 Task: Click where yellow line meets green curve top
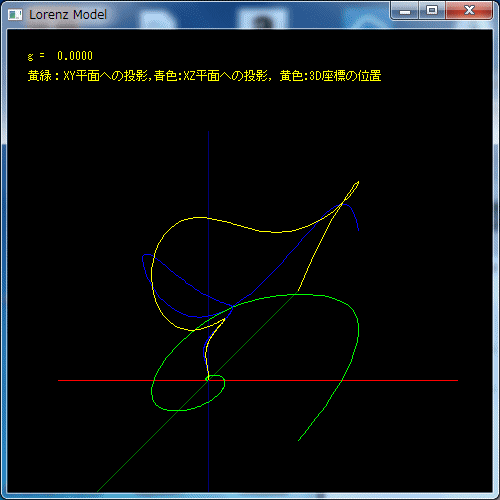298,293
